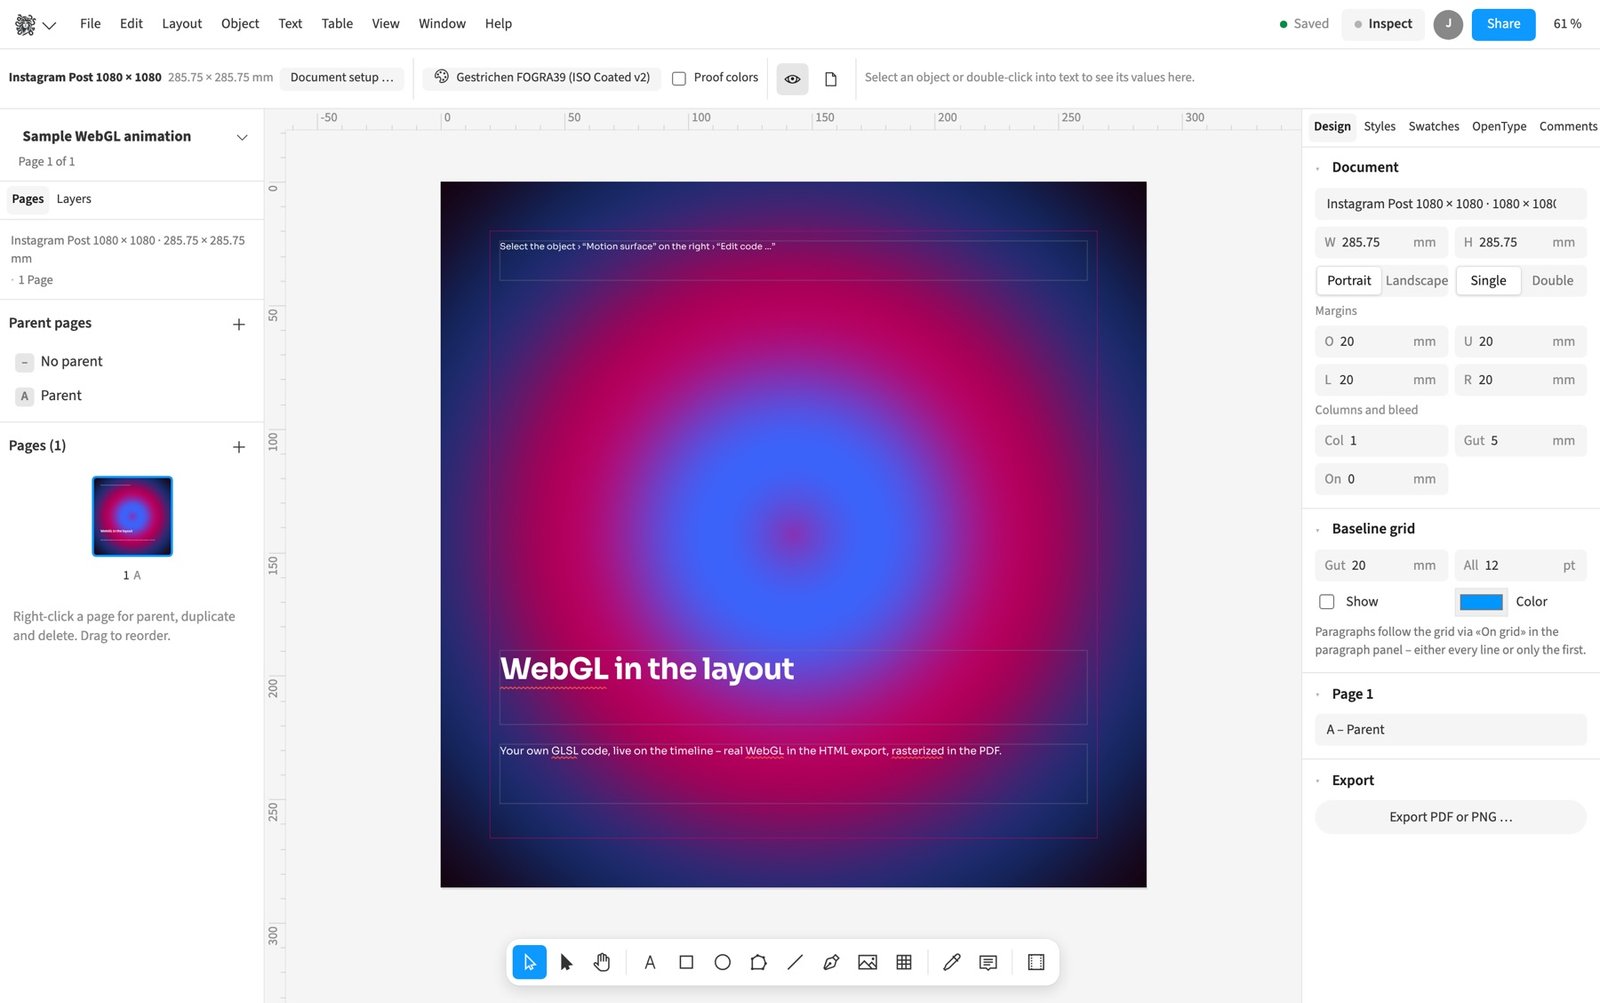Select the Table tool
Viewport: 1600px width, 1003px height.
coord(904,962)
